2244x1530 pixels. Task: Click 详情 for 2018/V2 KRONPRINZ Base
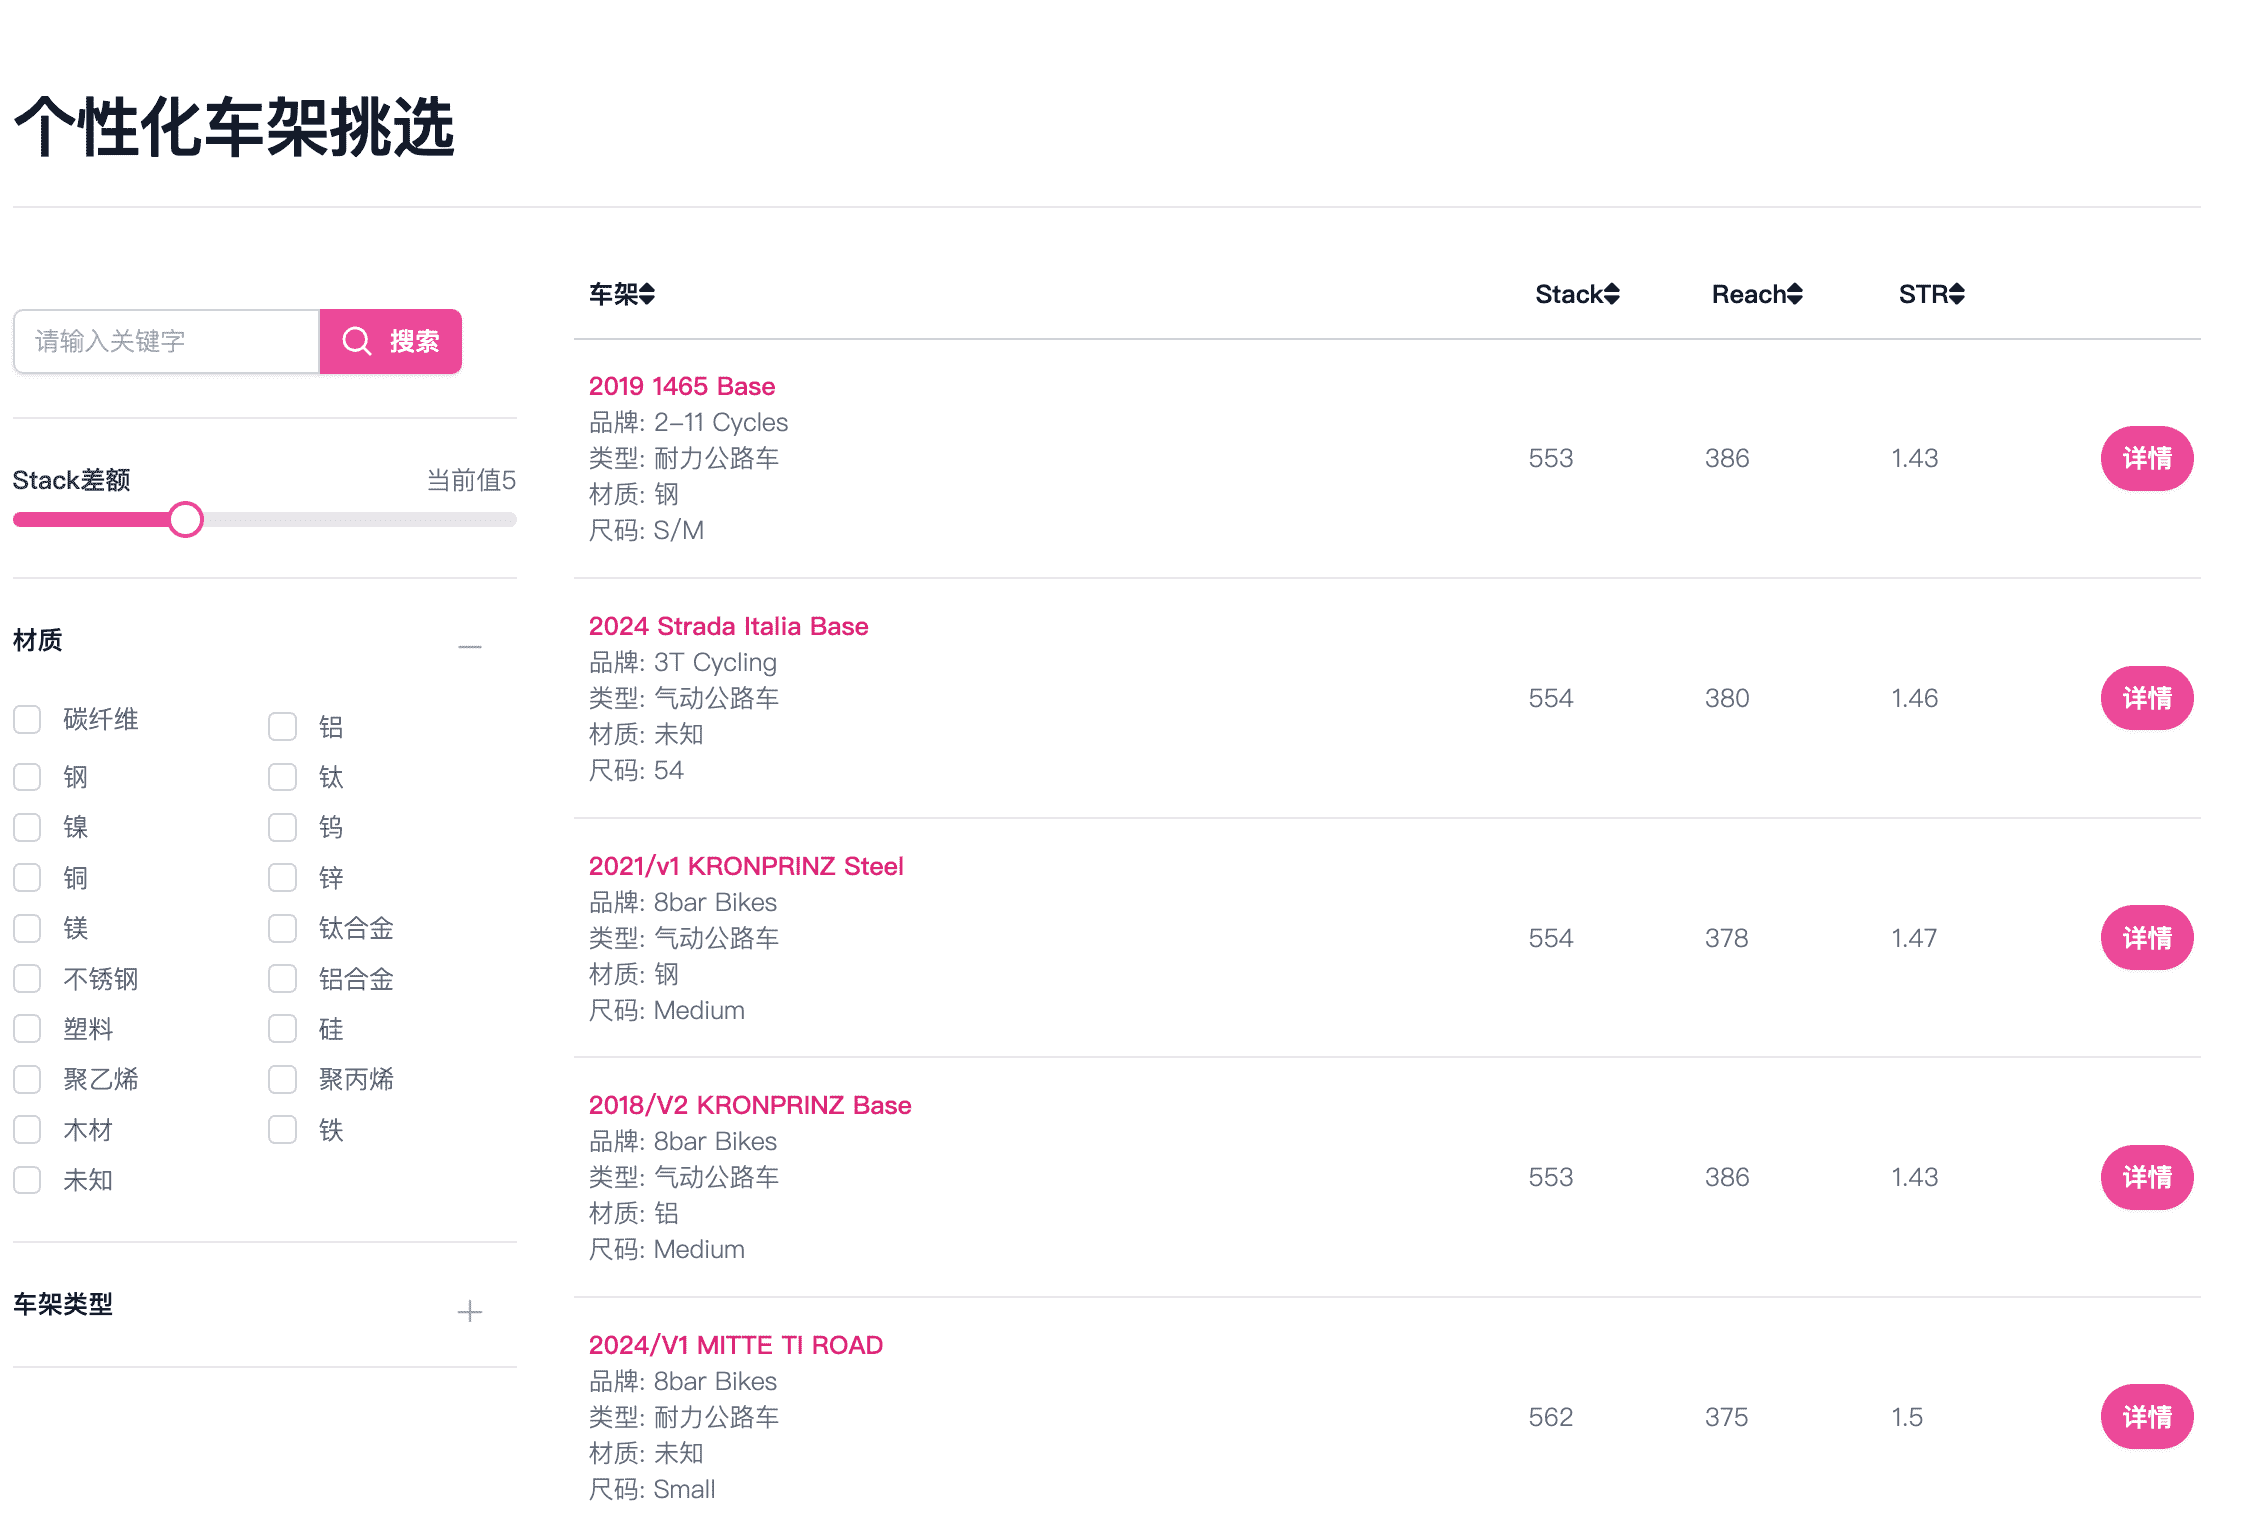(x=2146, y=1177)
